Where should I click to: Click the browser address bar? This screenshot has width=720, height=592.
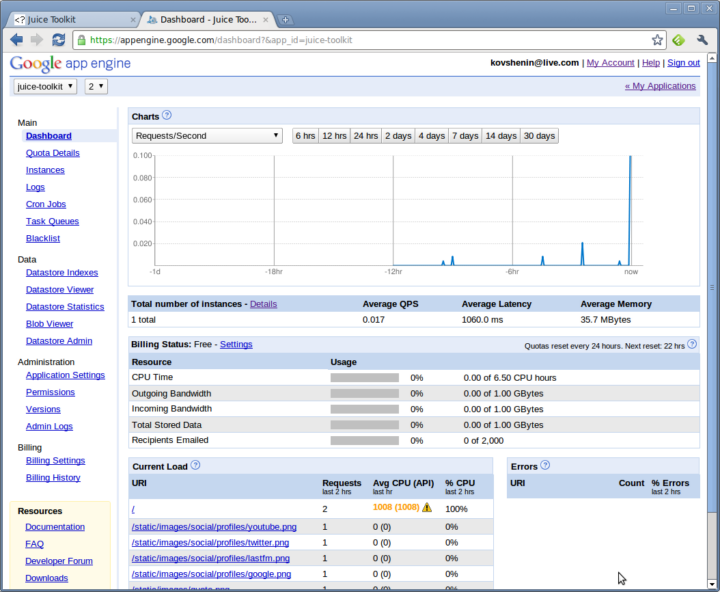pos(367,40)
